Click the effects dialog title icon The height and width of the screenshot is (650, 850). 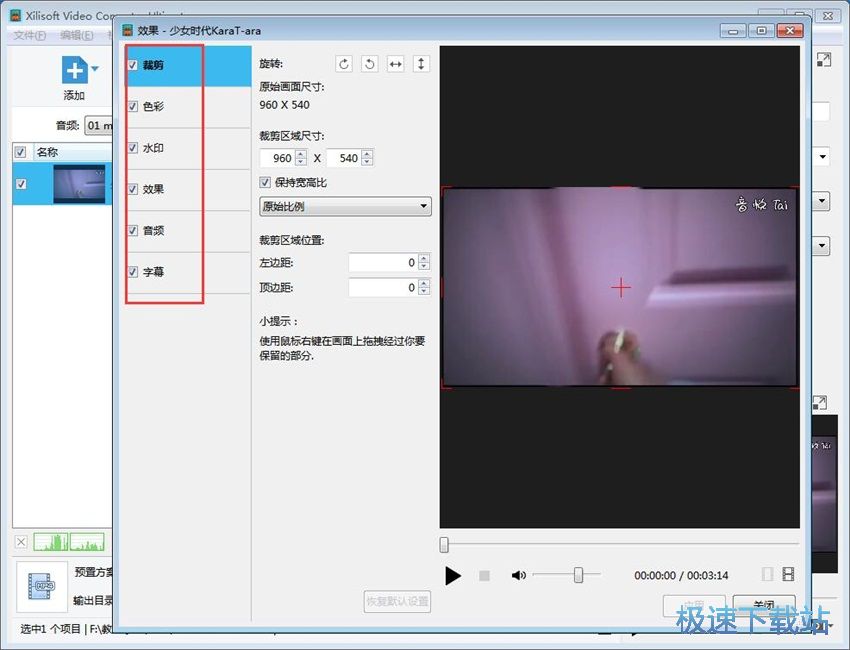tap(127, 30)
